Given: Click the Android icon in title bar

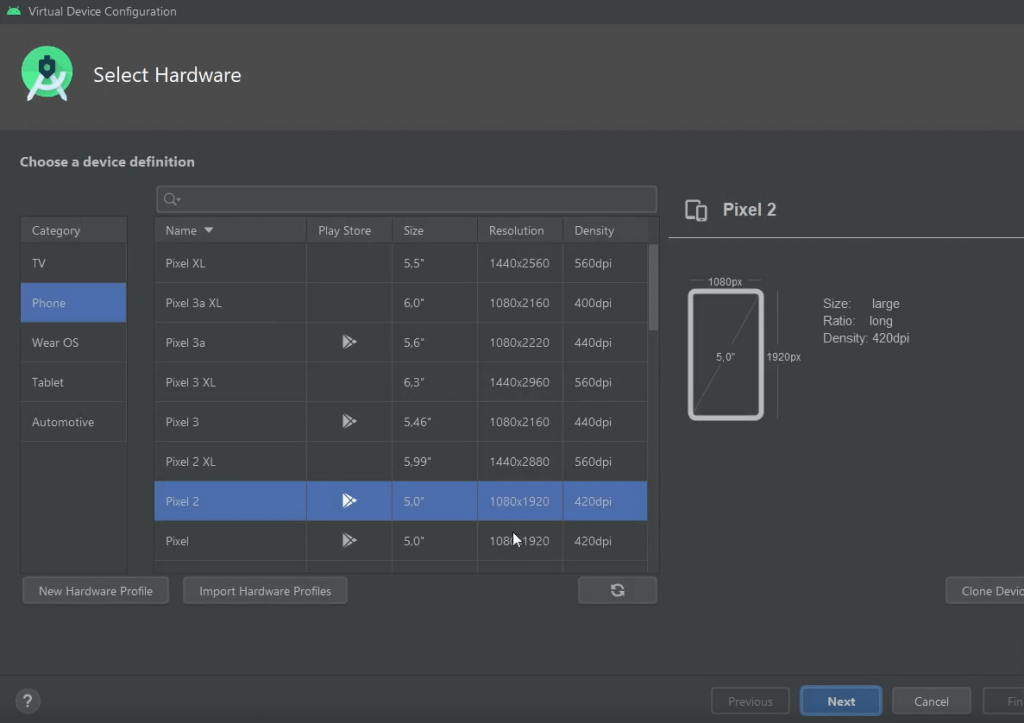Looking at the screenshot, I should point(14,11).
